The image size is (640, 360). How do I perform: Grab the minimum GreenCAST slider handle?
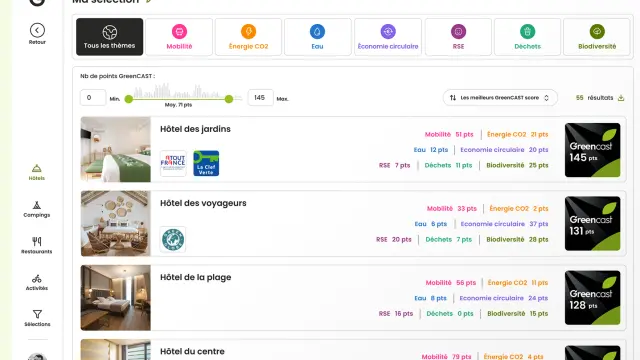coord(129,99)
